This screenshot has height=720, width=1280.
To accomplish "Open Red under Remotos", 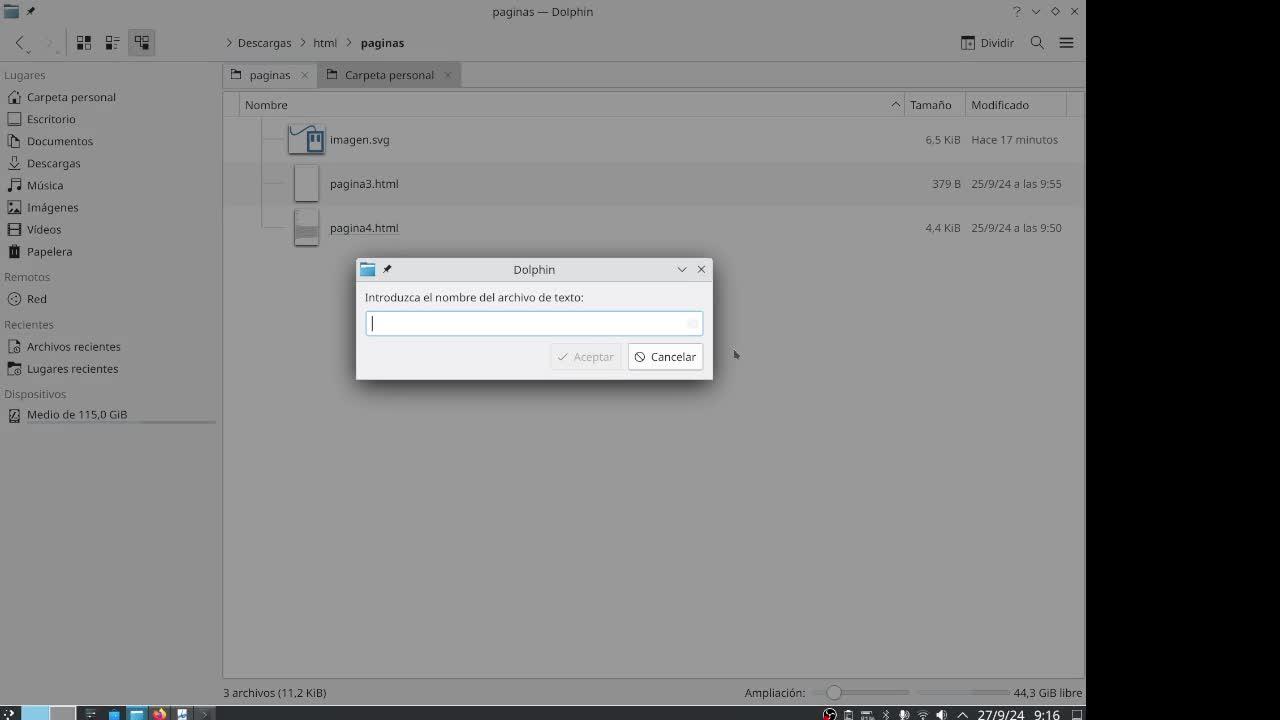I will tap(37, 299).
